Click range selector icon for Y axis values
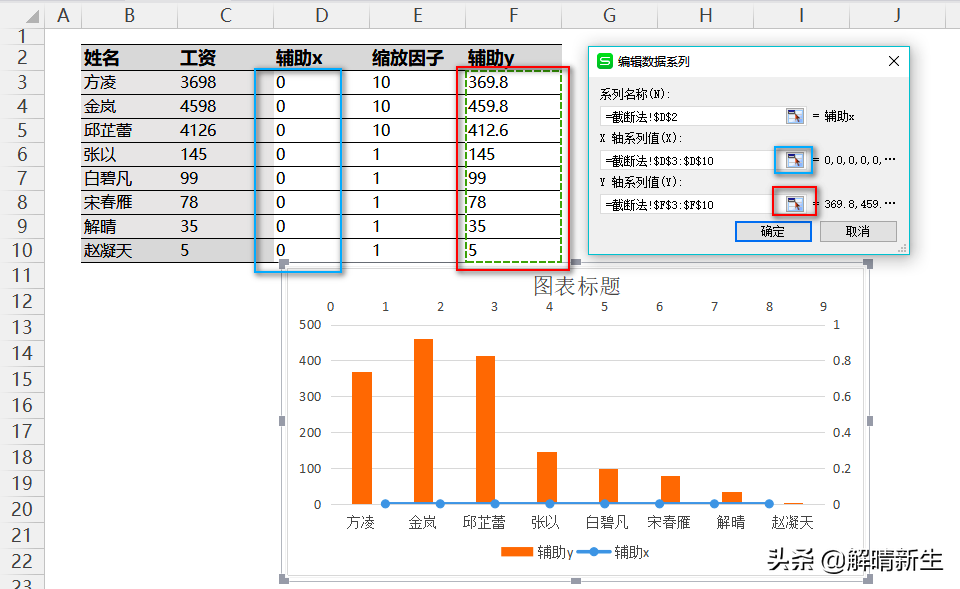 [795, 204]
